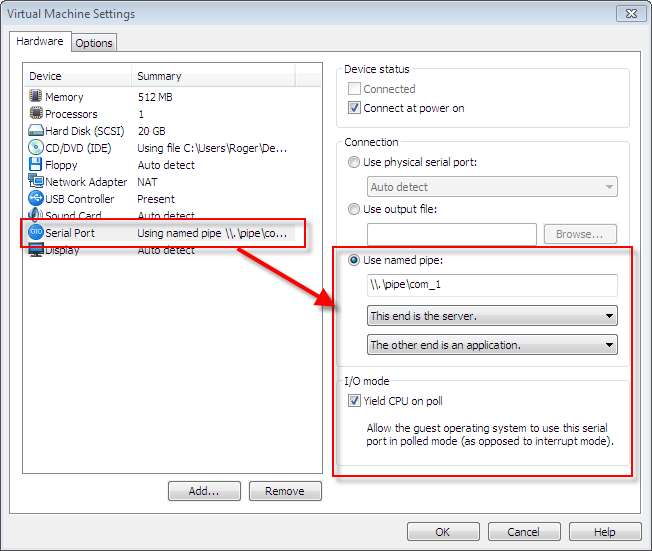Click the Network Adapter icon
Viewport: 652px width, 551px height.
click(x=36, y=182)
